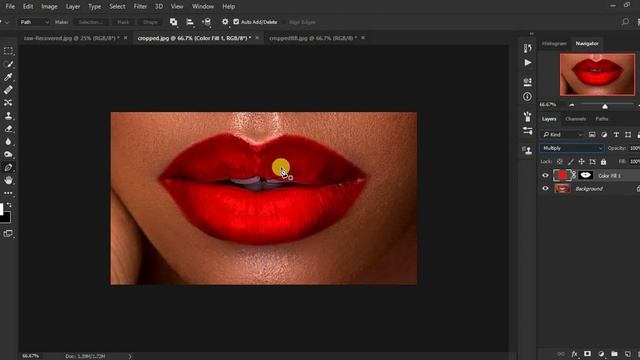Open the Info panel icon
This screenshot has width=640, height=360.
[527, 97]
